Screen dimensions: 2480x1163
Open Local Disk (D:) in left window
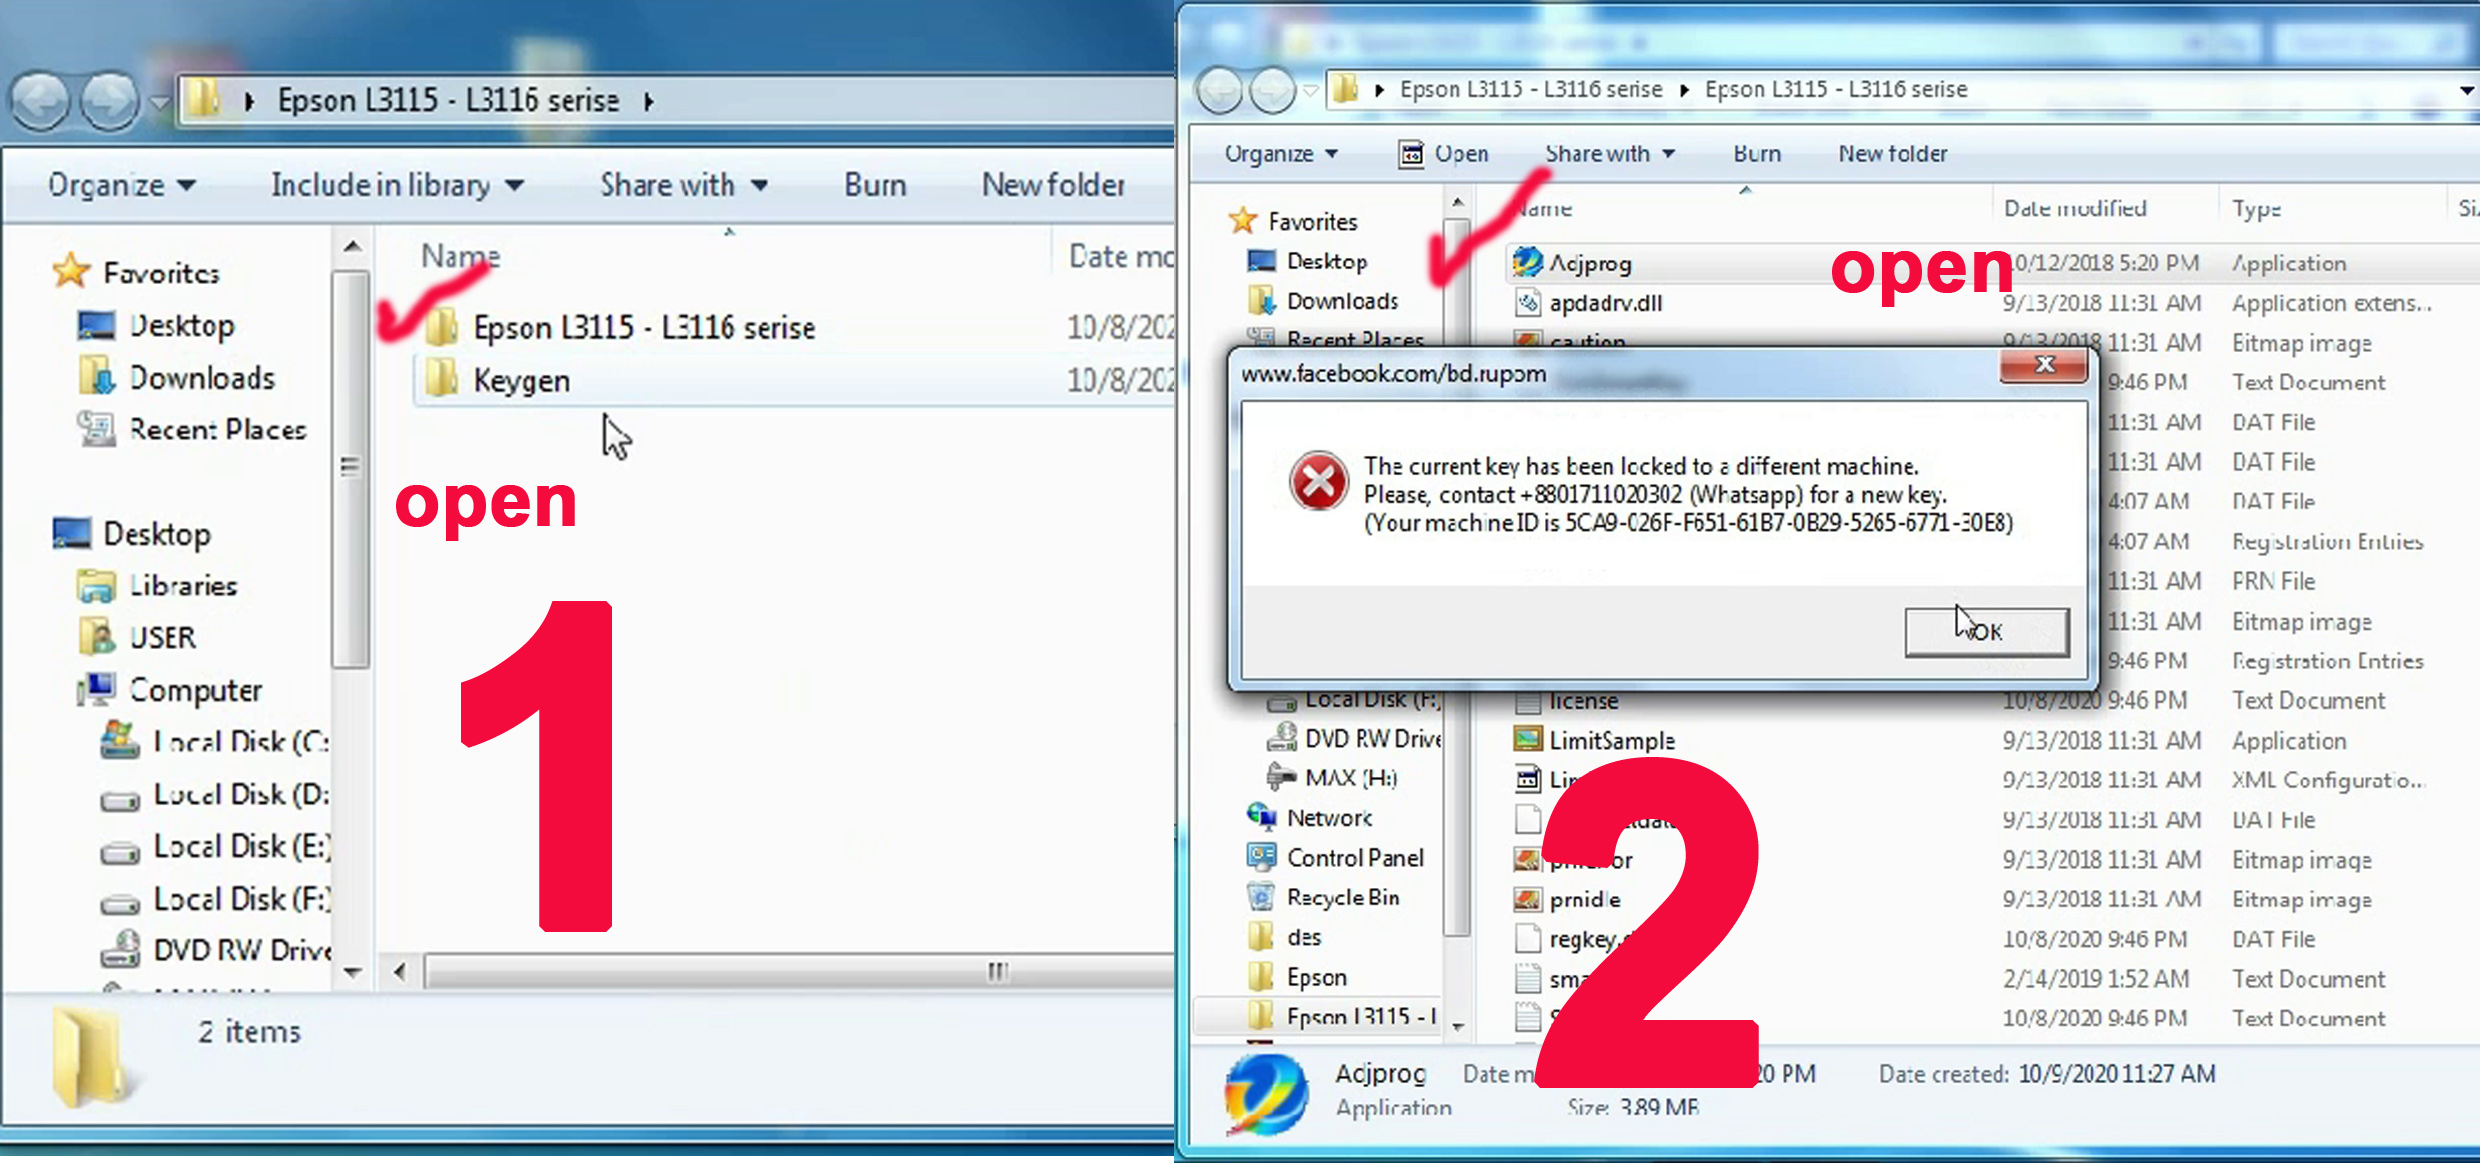(x=215, y=795)
